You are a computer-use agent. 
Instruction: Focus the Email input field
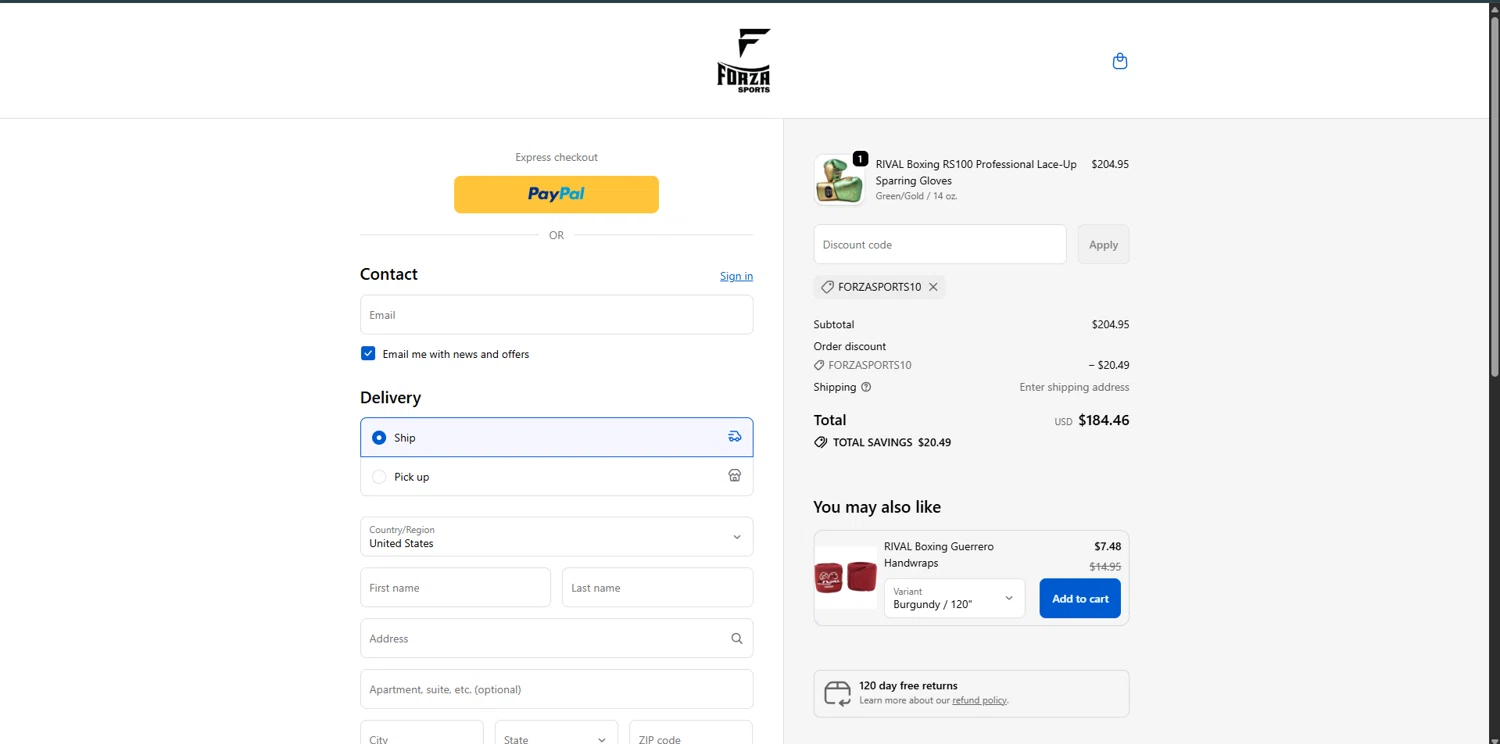556,314
